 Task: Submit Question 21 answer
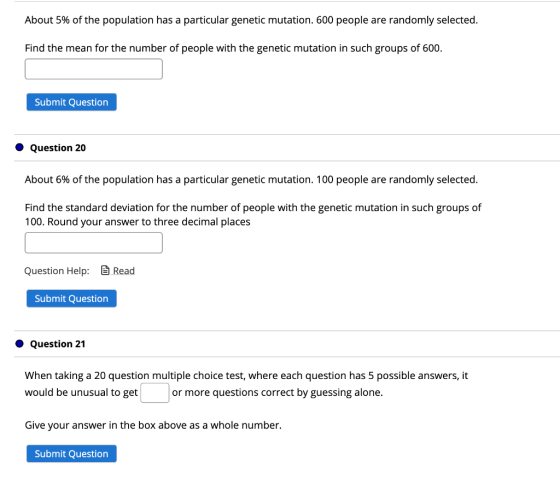point(71,454)
